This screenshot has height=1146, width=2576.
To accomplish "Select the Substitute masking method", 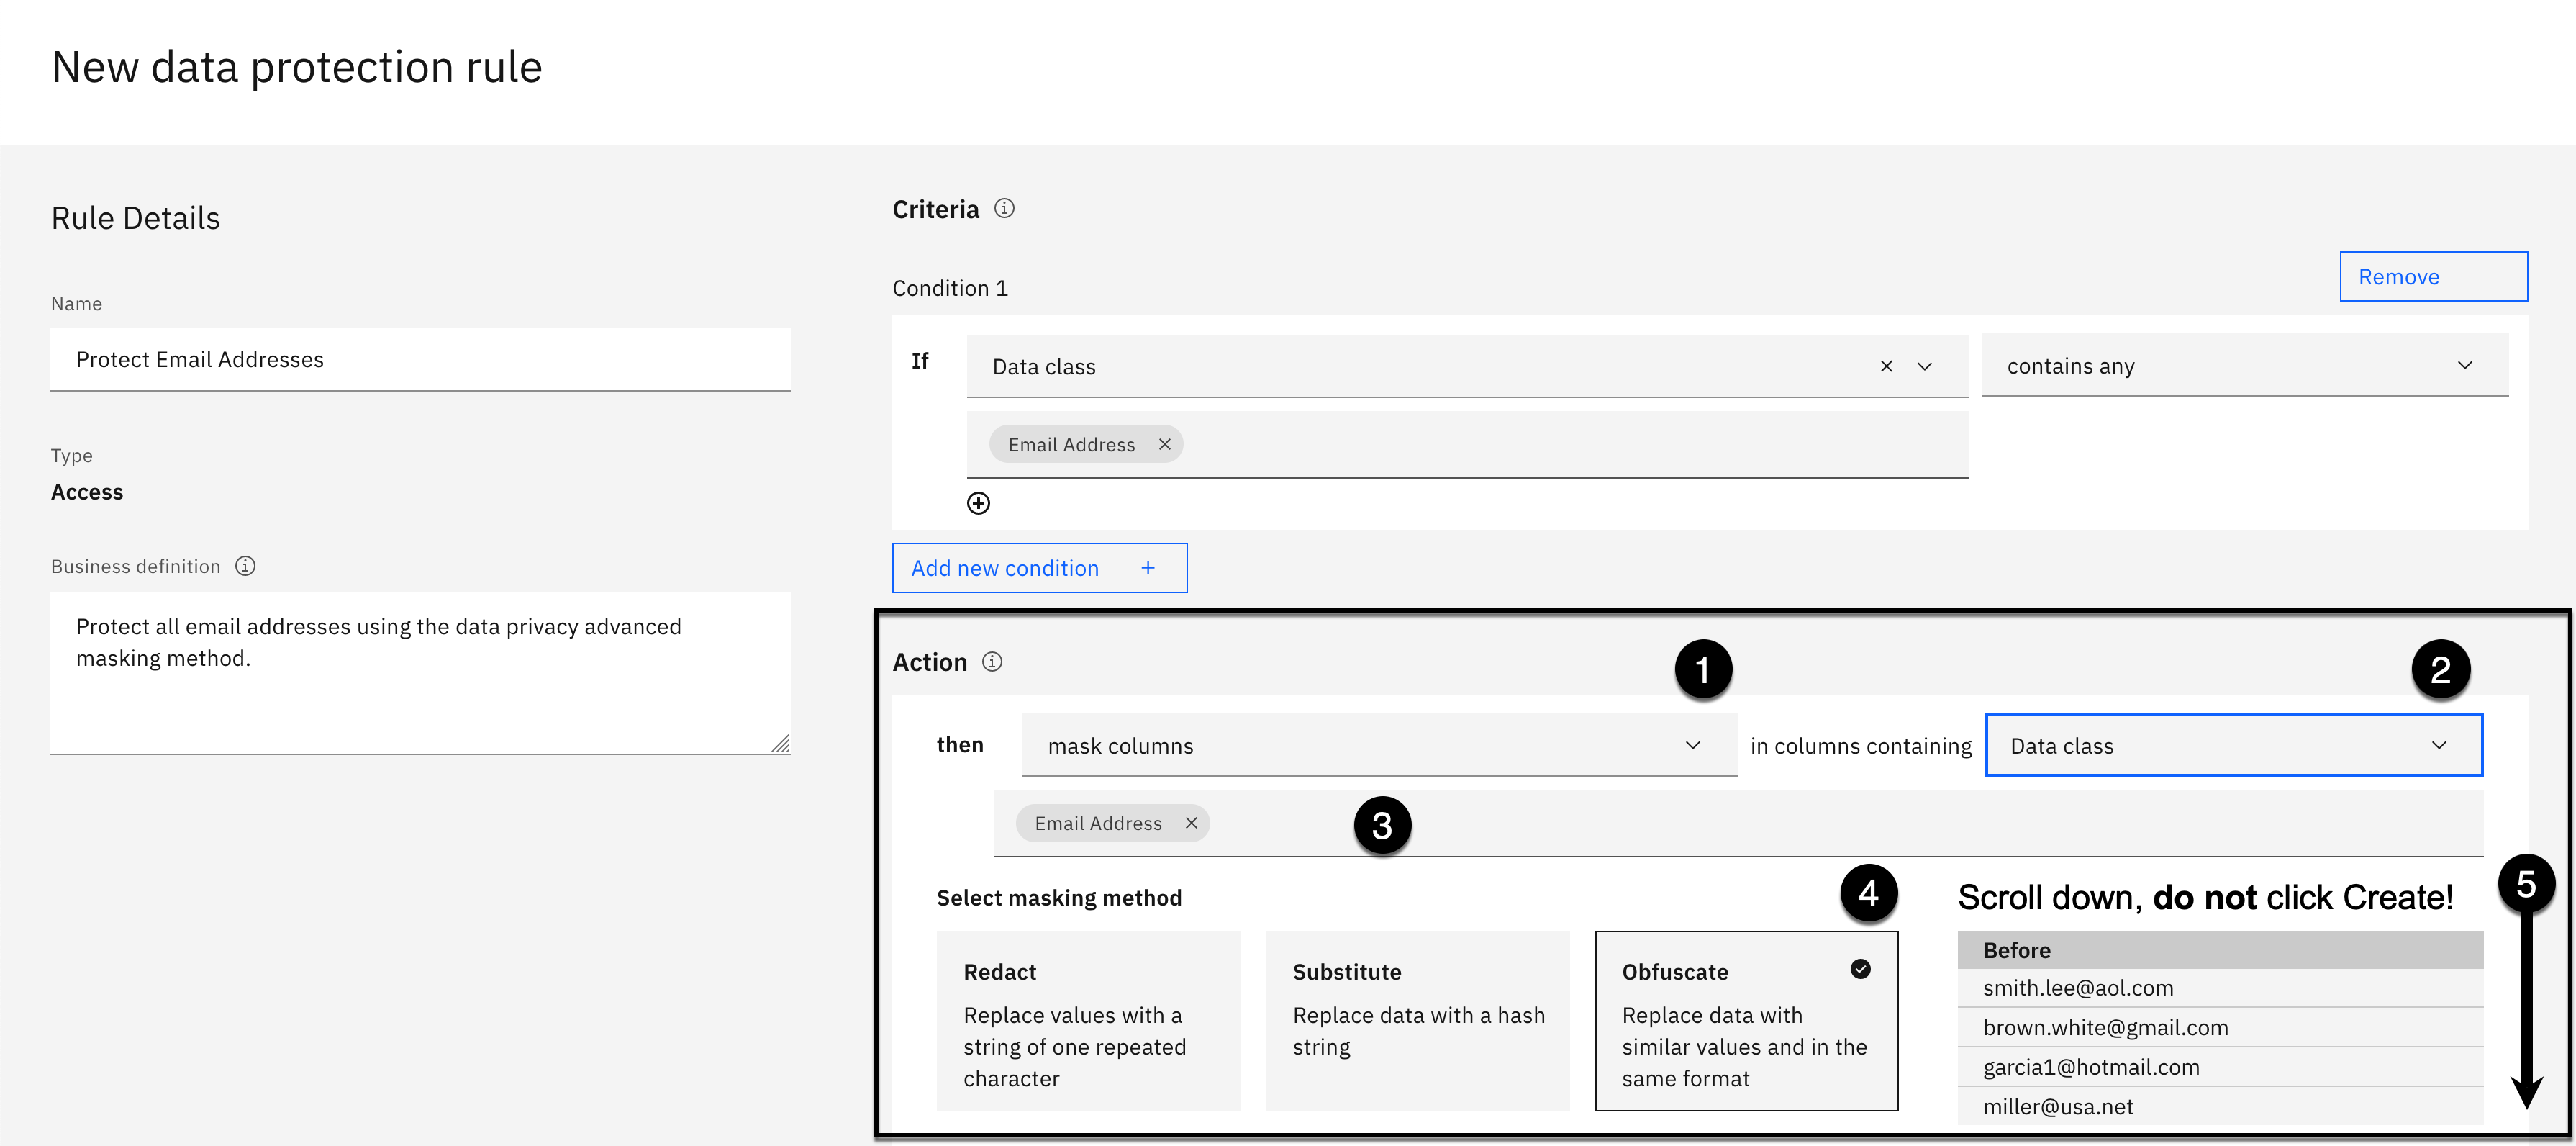I will tap(1416, 1020).
